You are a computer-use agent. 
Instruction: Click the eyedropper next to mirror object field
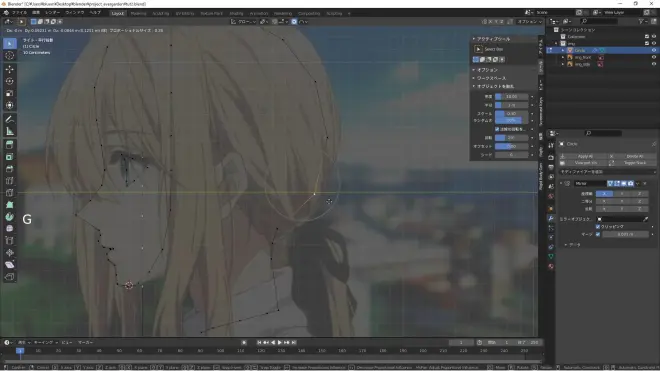coord(646,219)
